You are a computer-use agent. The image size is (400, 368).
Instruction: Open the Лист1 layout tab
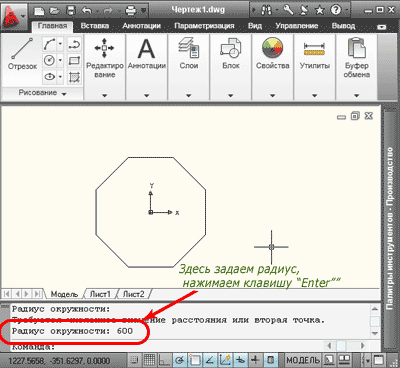100,294
